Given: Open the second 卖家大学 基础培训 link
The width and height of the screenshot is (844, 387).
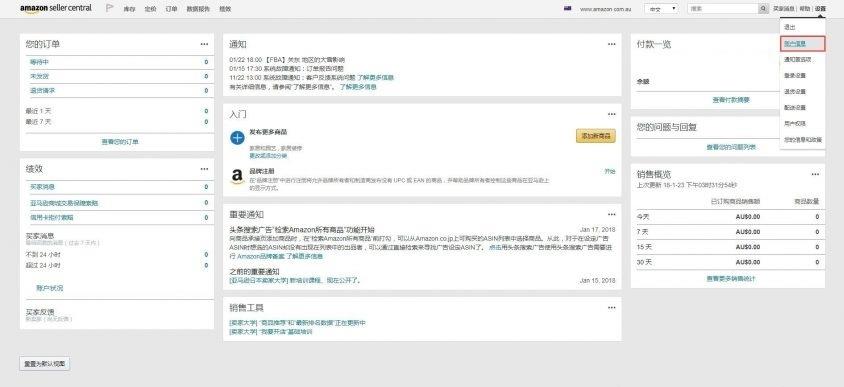Looking at the screenshot, I should [x=271, y=332].
